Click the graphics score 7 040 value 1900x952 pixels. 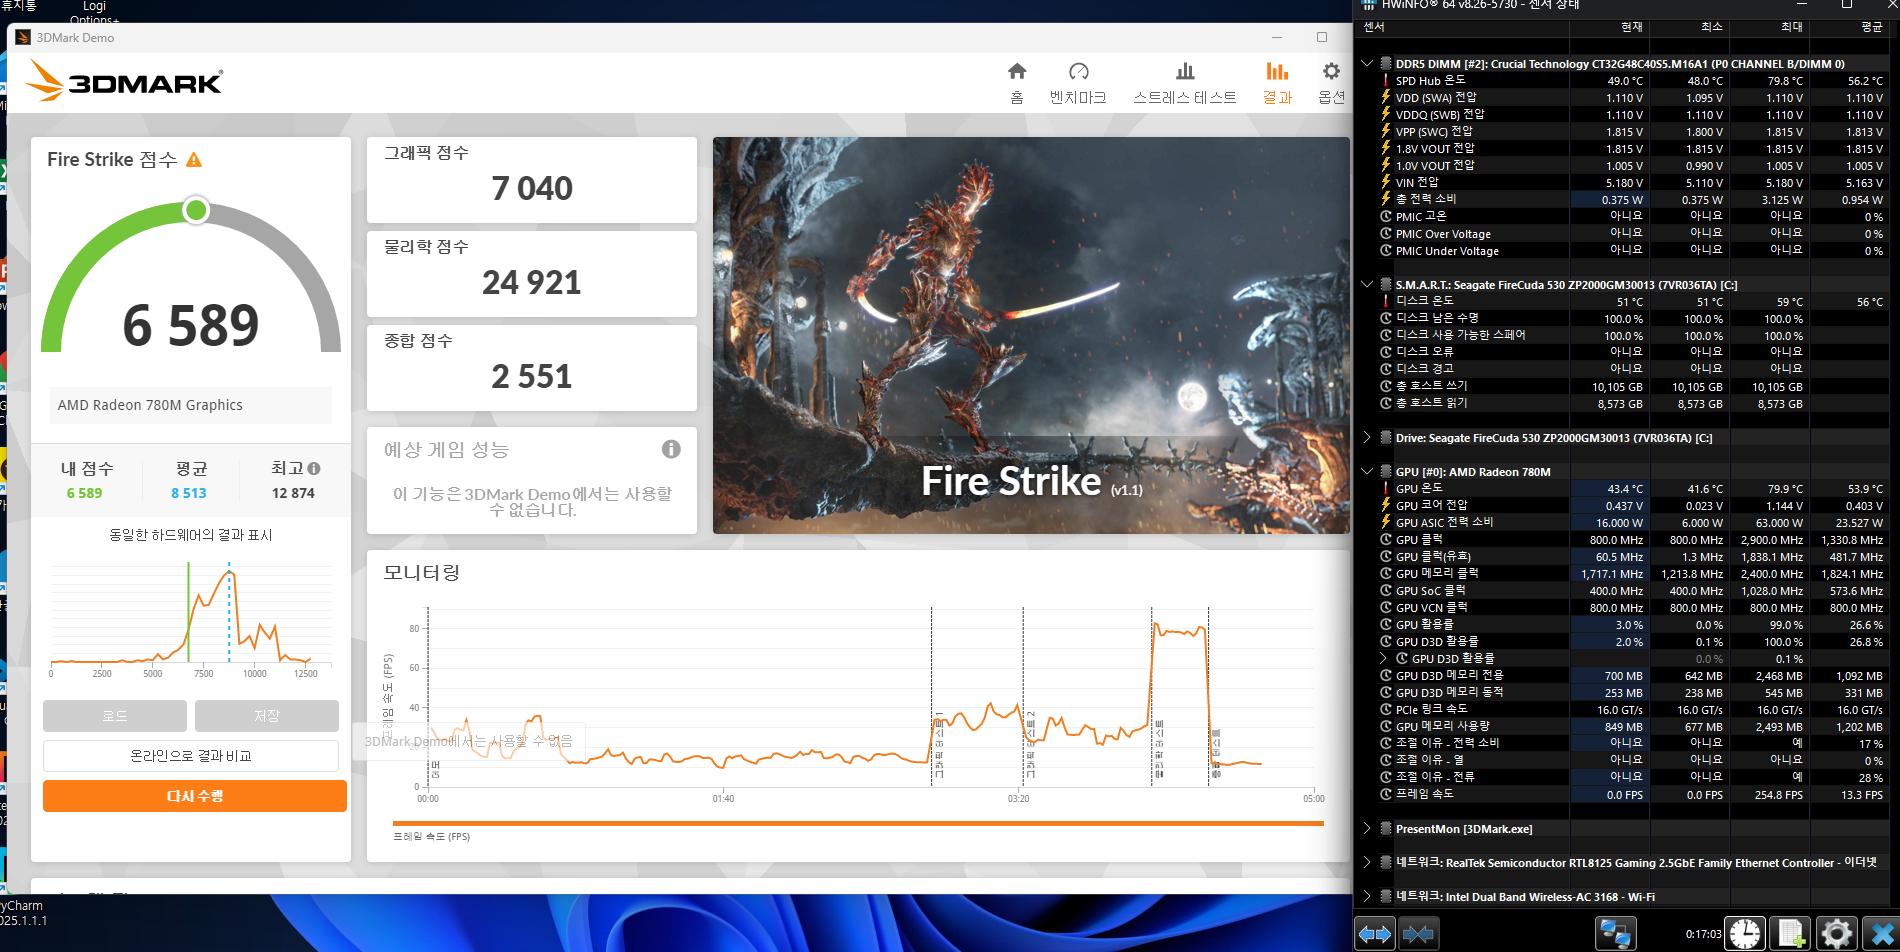(x=532, y=188)
